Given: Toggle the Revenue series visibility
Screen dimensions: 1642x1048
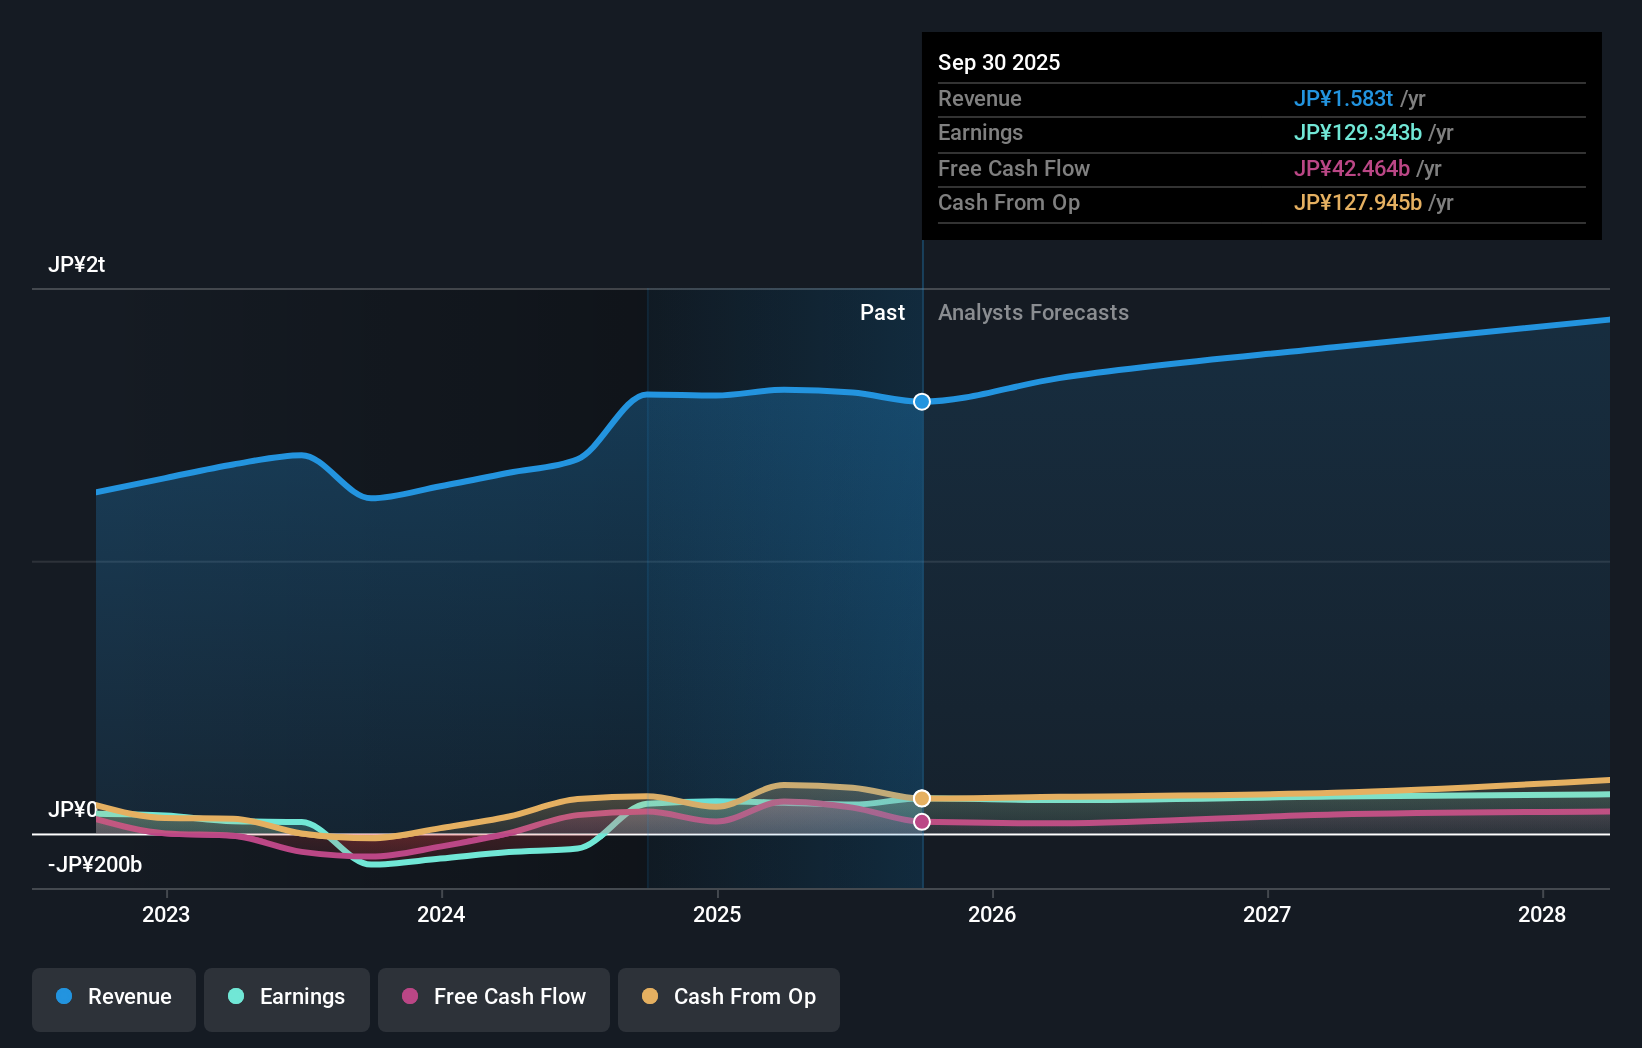Looking at the screenshot, I should [113, 999].
